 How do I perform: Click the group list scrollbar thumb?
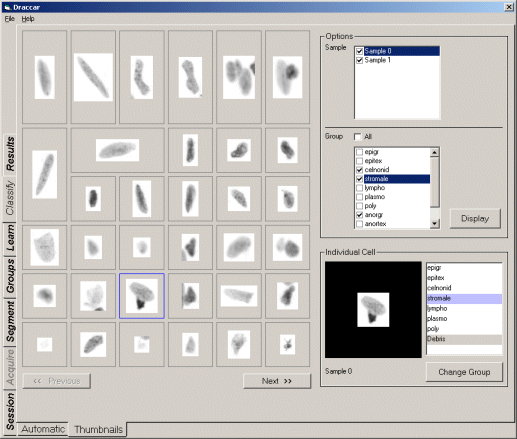click(435, 182)
